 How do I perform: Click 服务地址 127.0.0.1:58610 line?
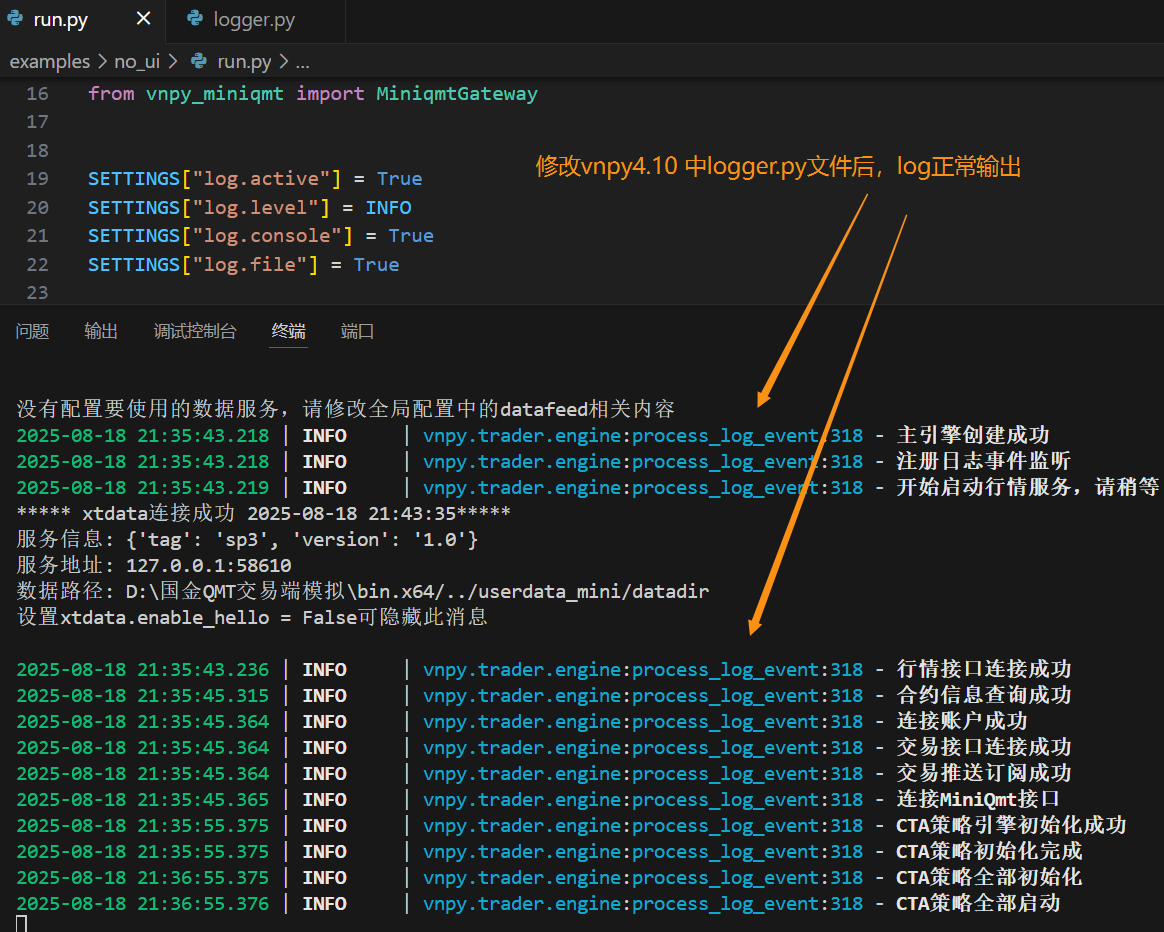pyautogui.click(x=154, y=565)
